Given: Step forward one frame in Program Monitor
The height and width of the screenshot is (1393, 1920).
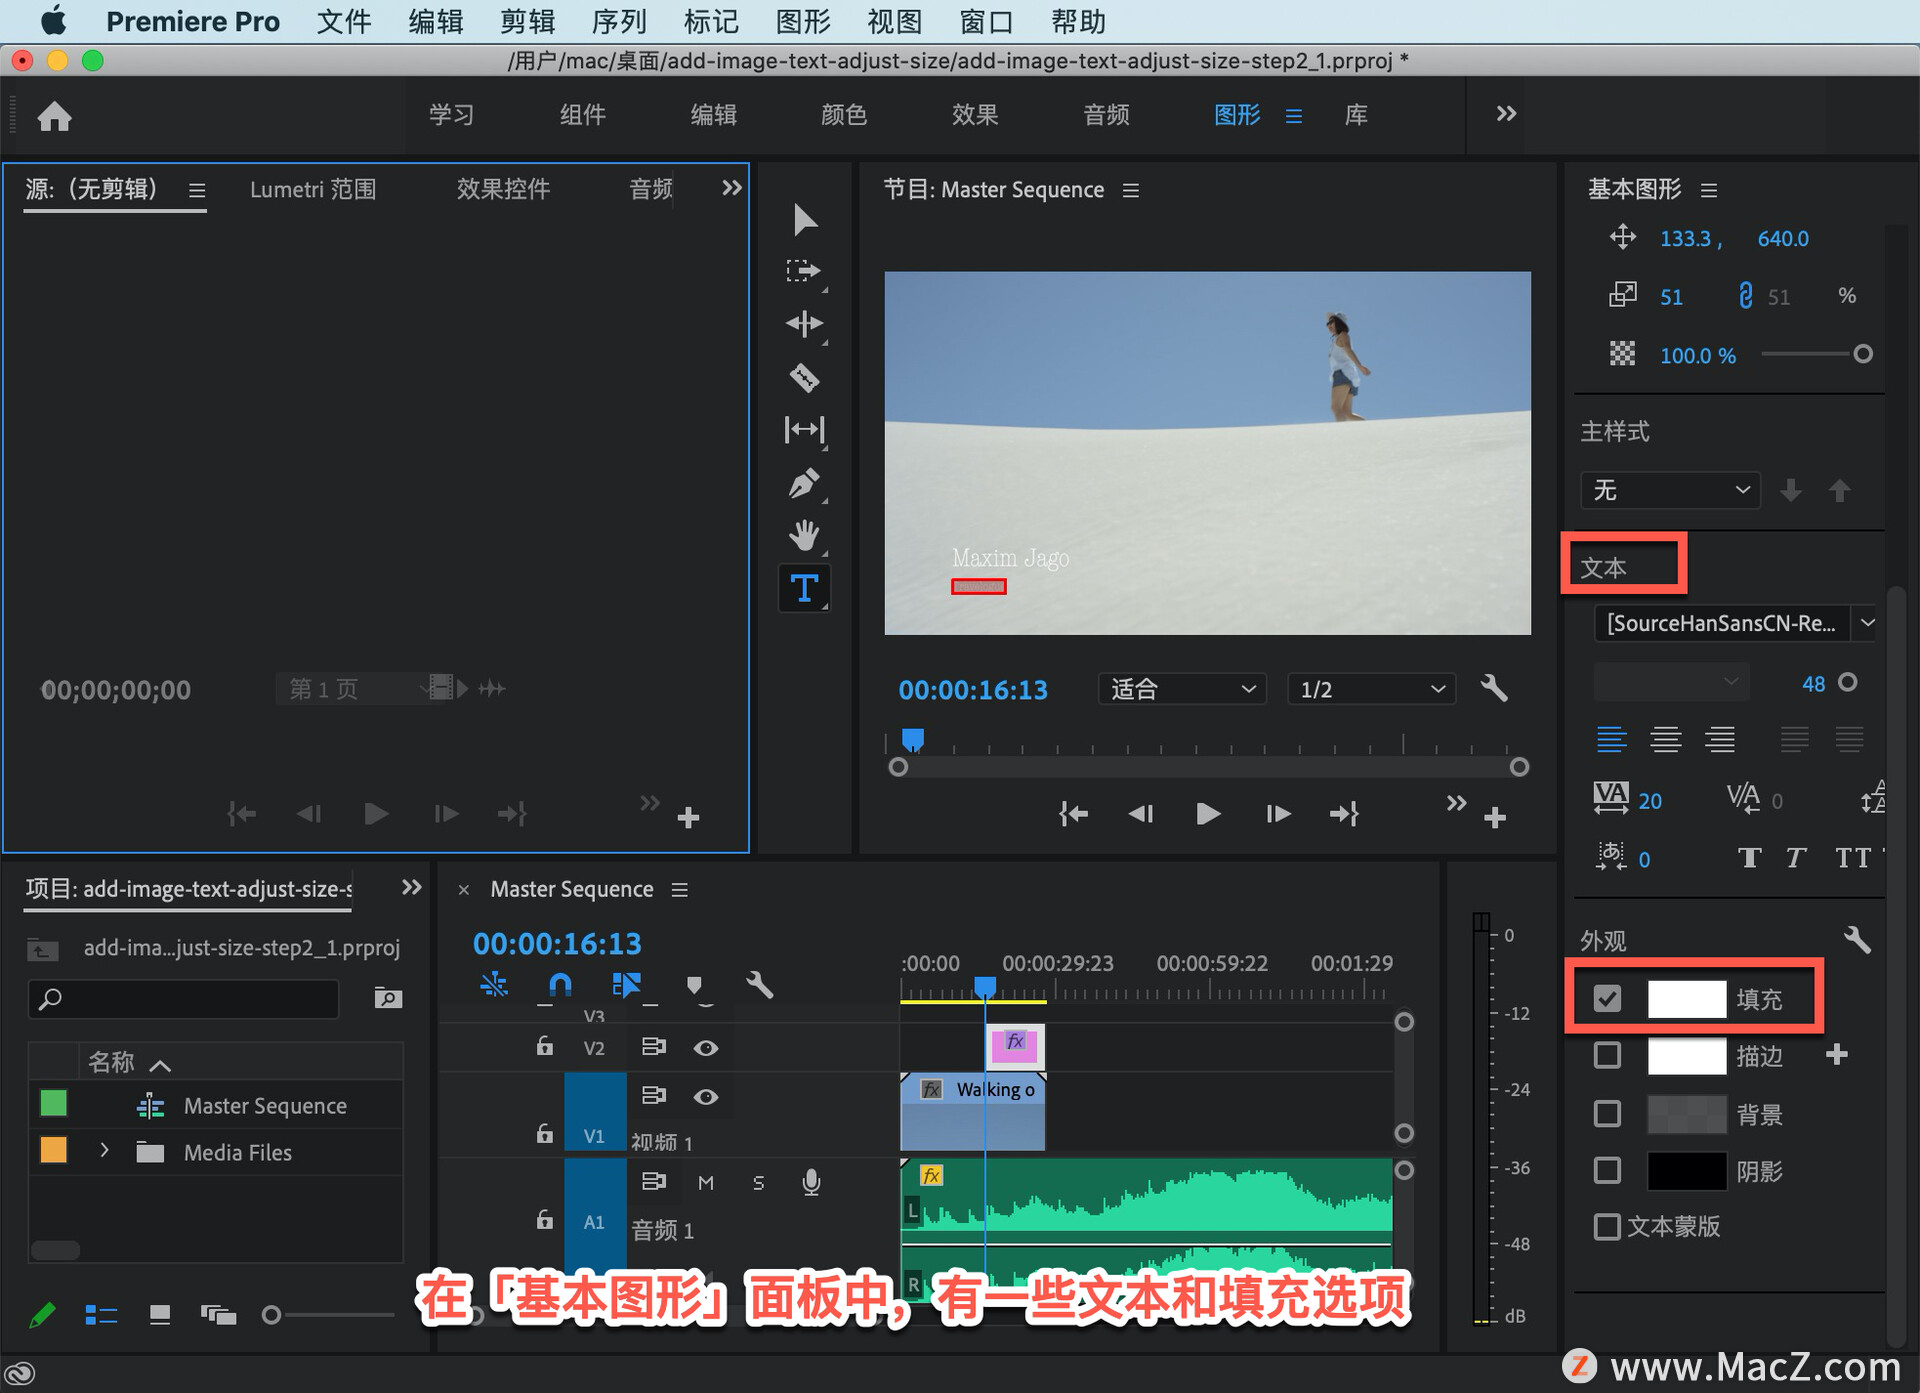Looking at the screenshot, I should tap(1278, 814).
